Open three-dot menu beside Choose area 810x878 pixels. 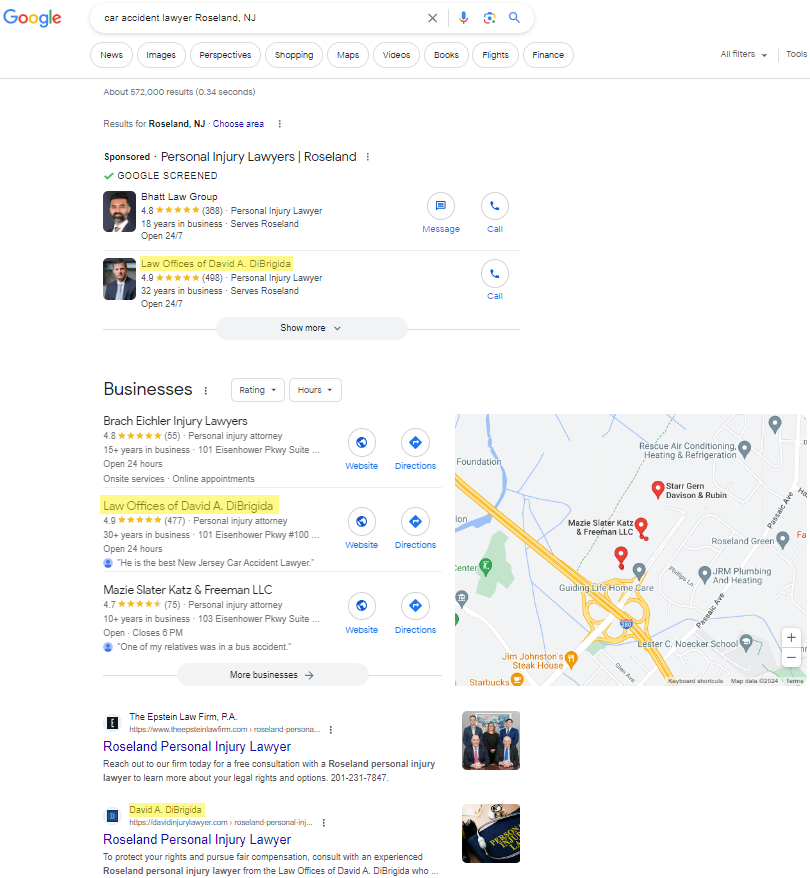[x=279, y=124]
